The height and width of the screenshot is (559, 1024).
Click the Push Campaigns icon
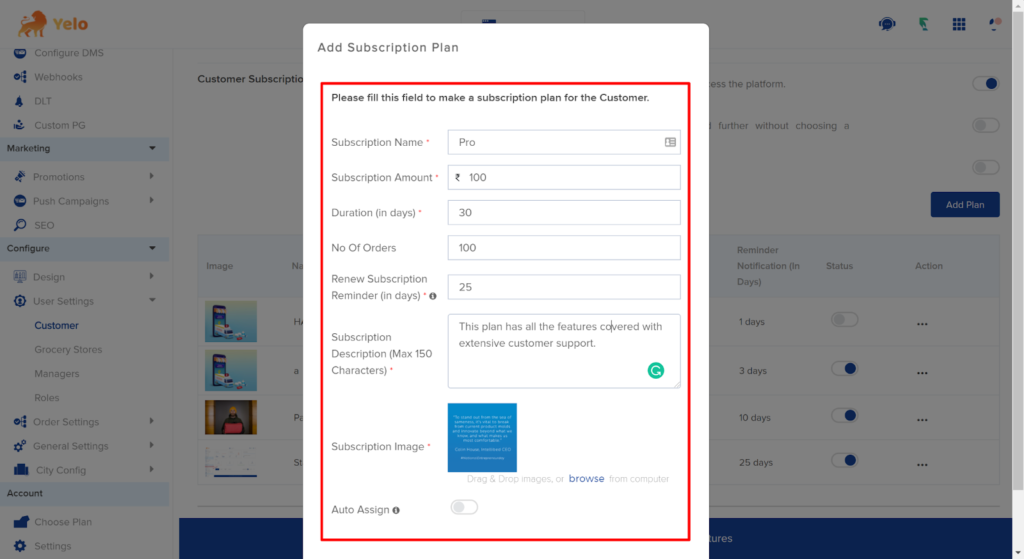[20, 200]
